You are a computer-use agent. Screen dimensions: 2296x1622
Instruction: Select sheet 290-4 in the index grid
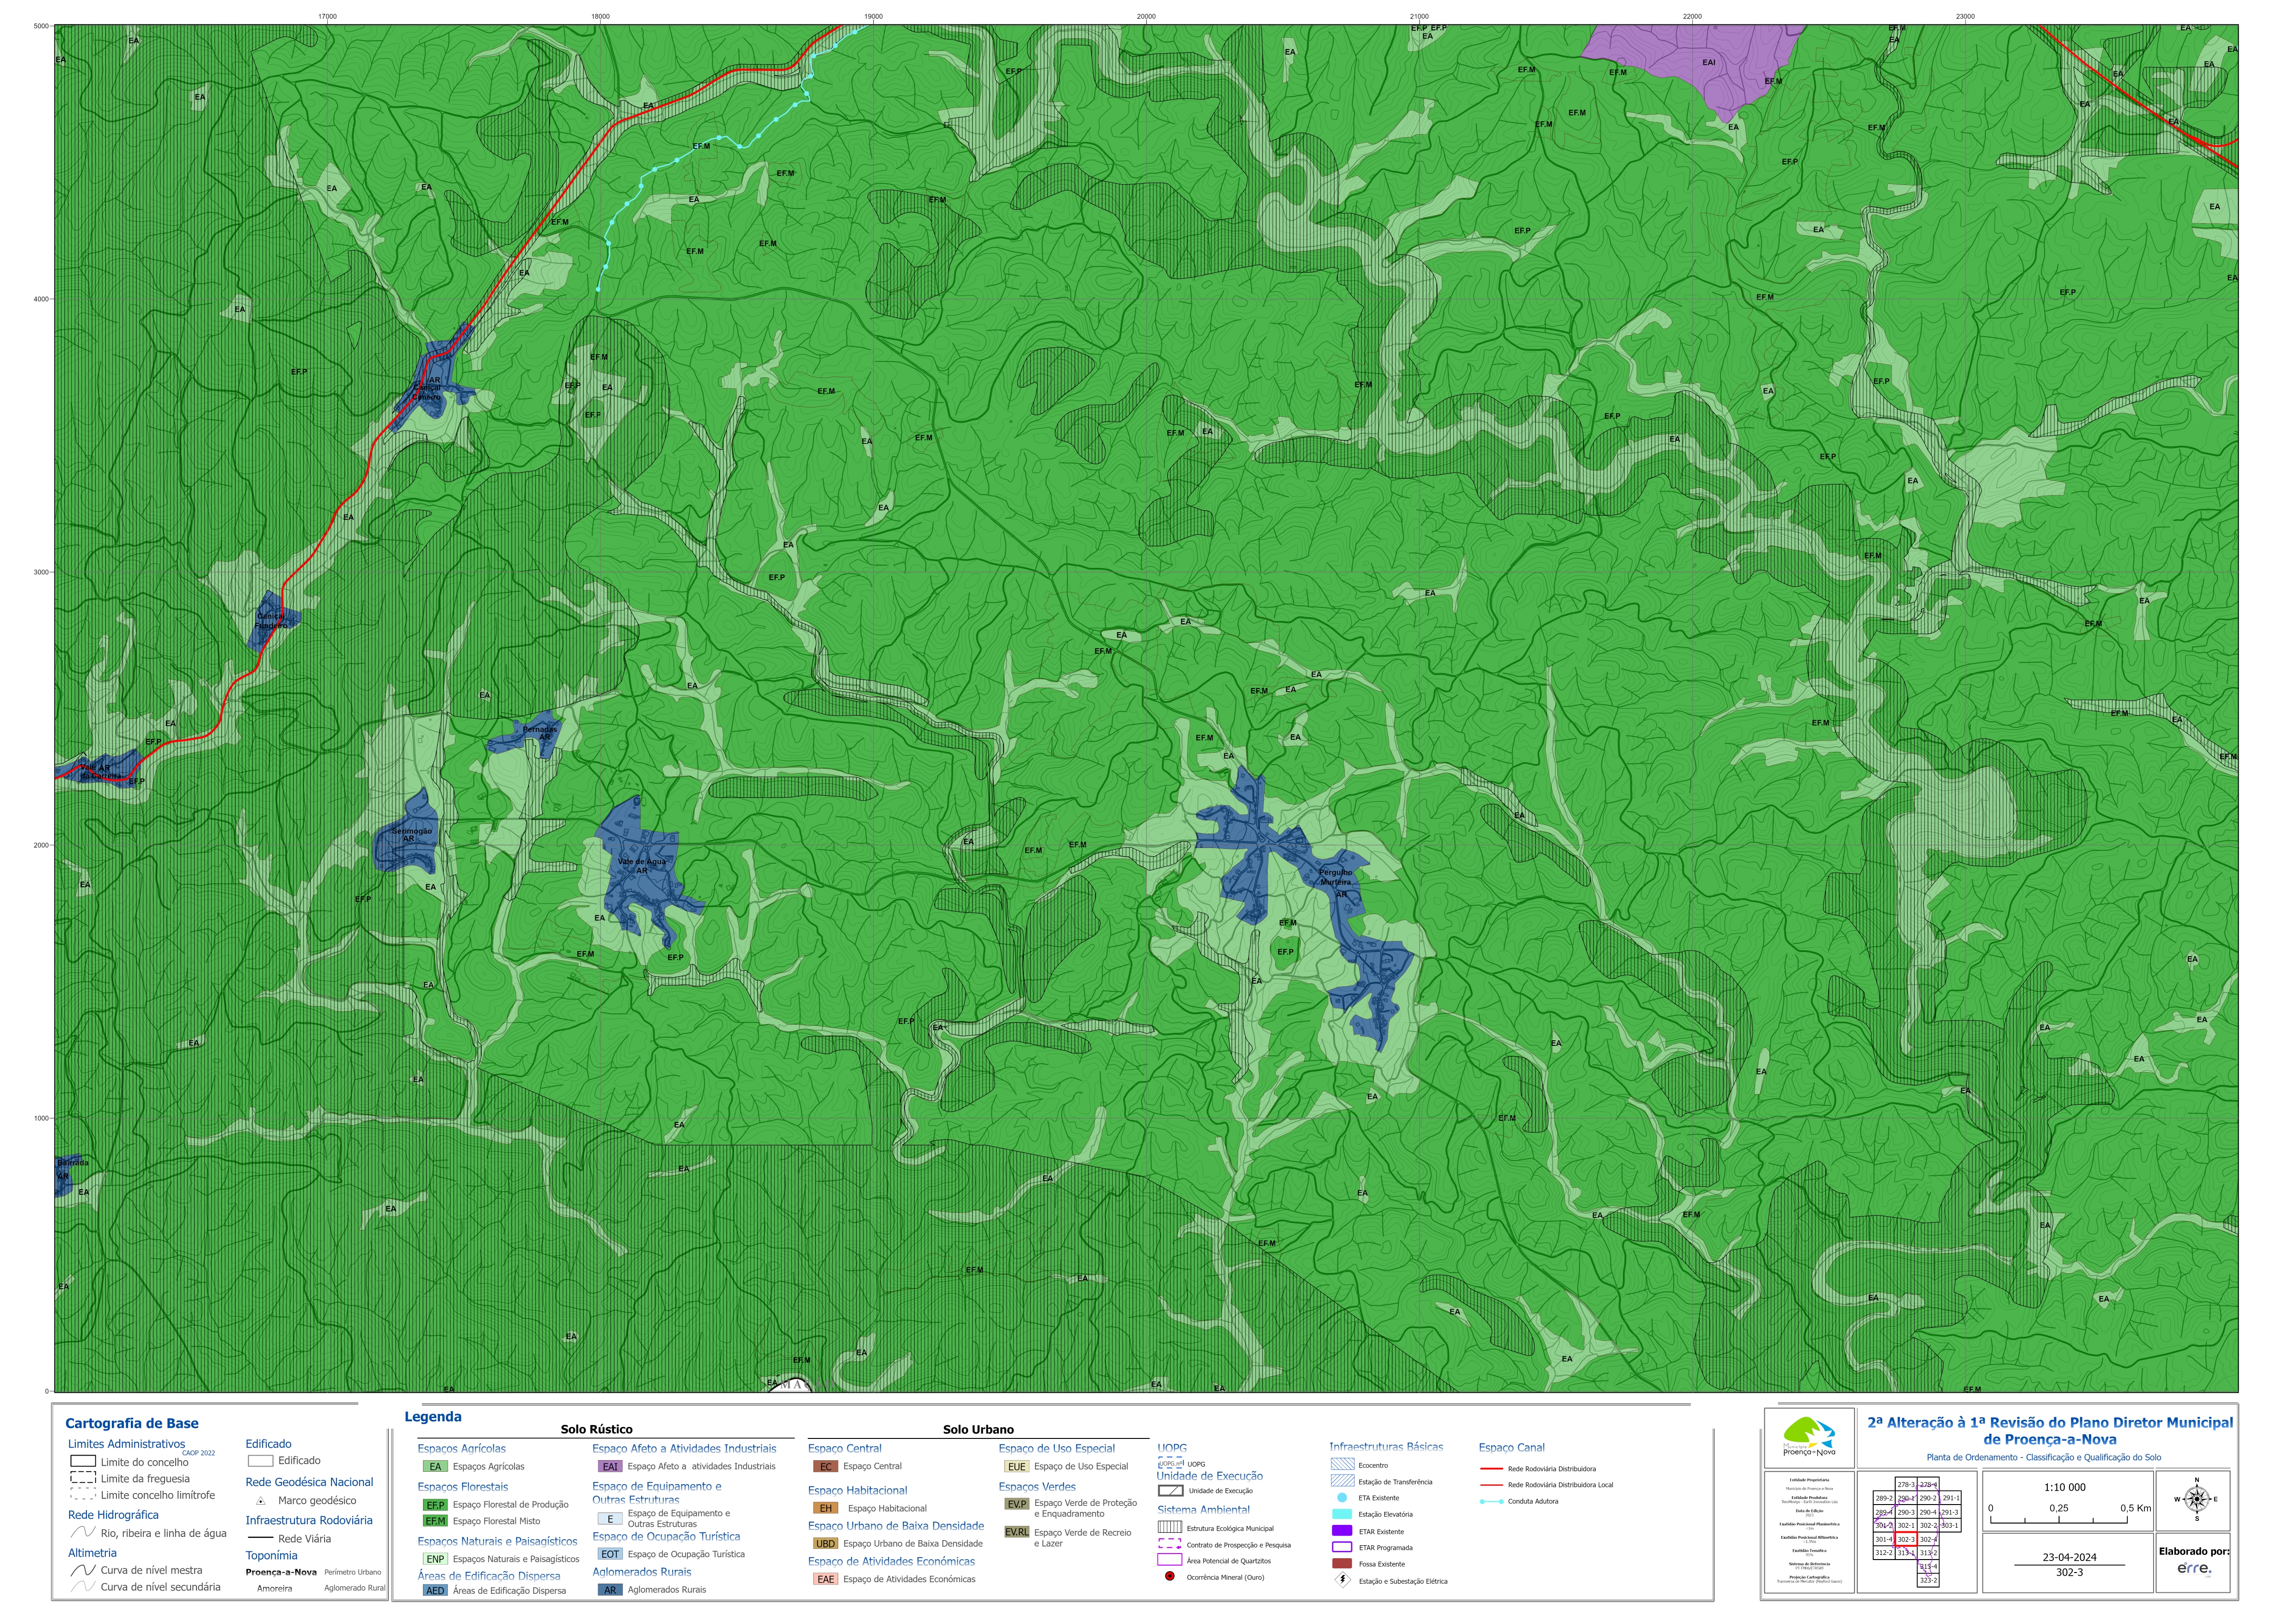[1927, 1512]
